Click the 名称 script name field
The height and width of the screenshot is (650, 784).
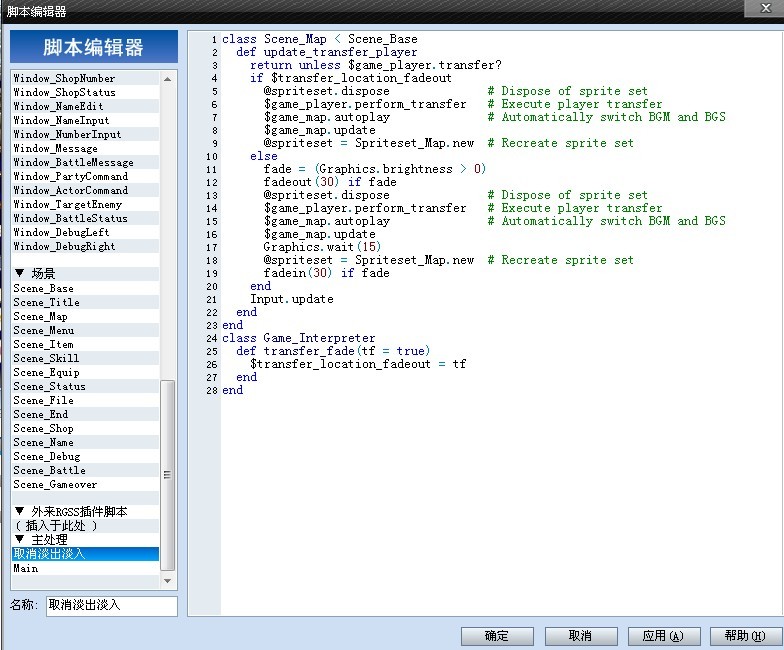click(x=112, y=606)
